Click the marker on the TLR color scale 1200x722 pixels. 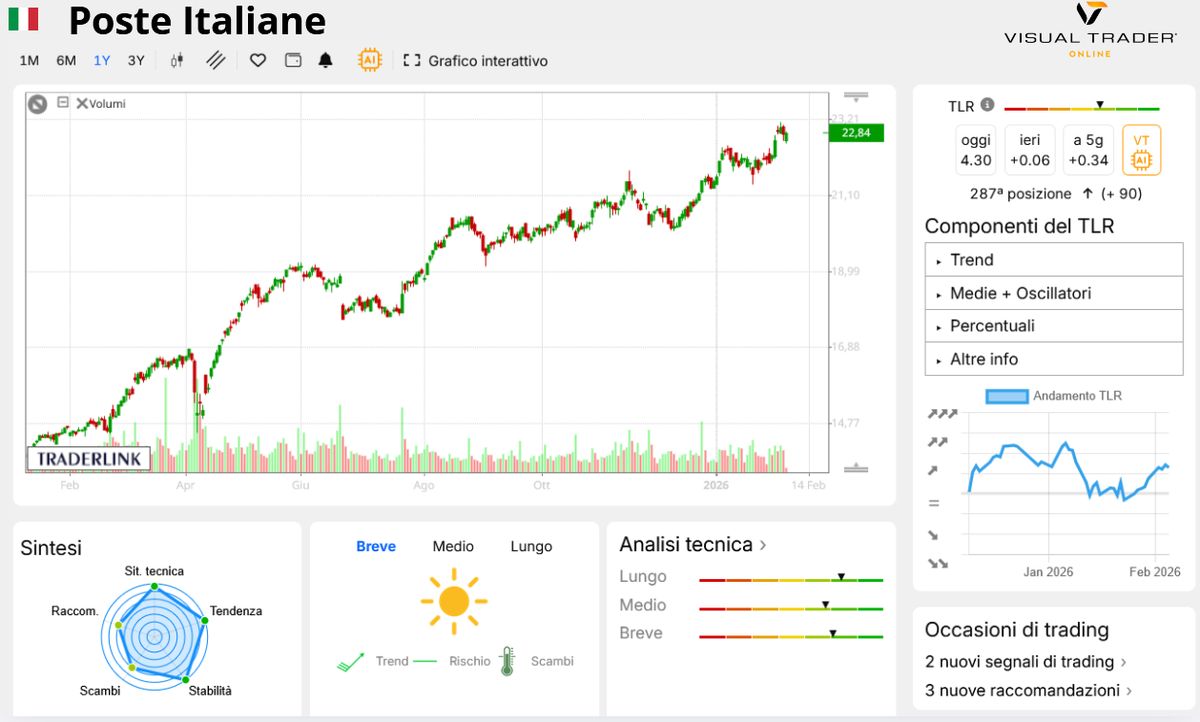1100,105
